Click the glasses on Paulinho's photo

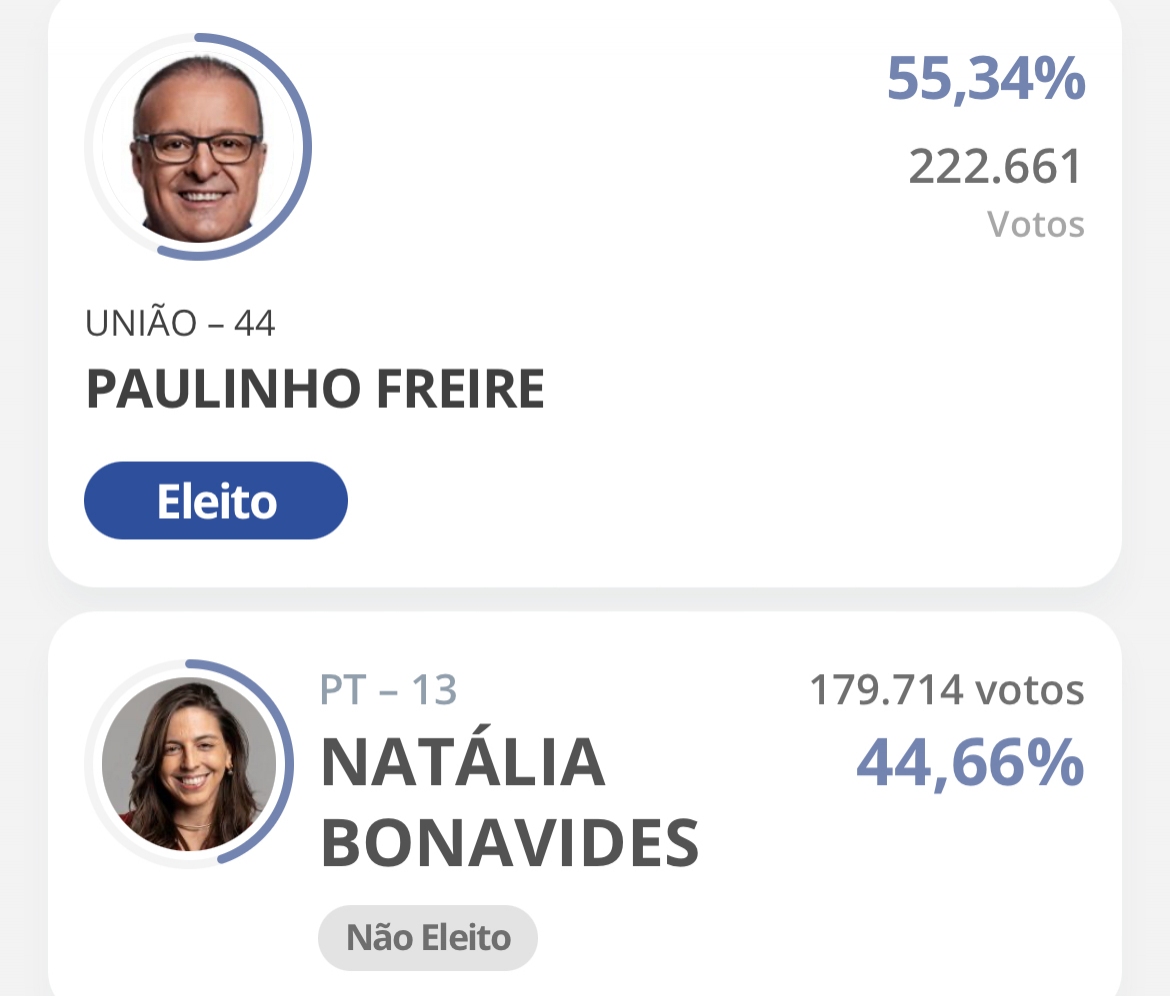pyautogui.click(x=197, y=148)
